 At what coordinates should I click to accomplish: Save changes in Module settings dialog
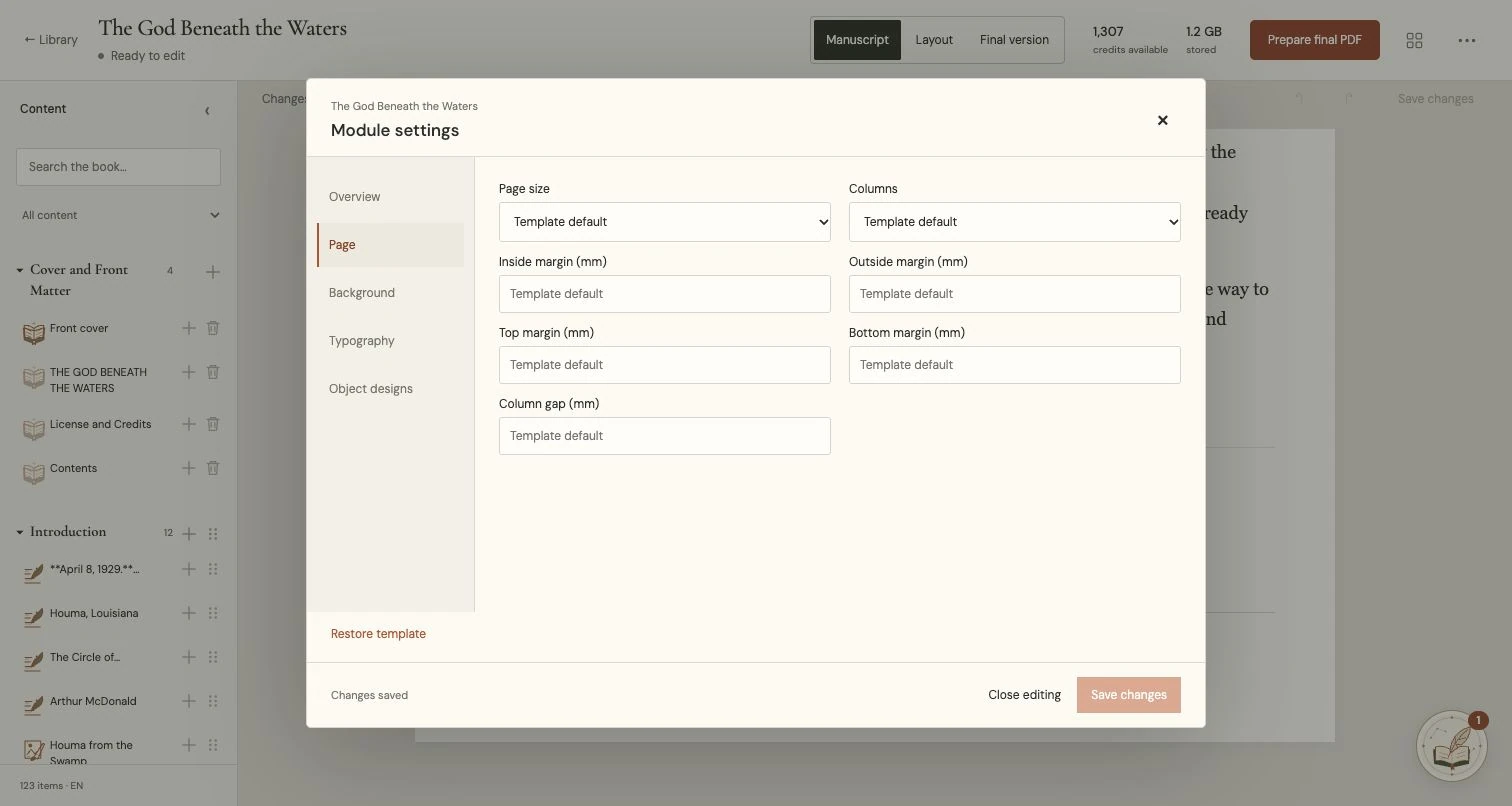click(1129, 695)
